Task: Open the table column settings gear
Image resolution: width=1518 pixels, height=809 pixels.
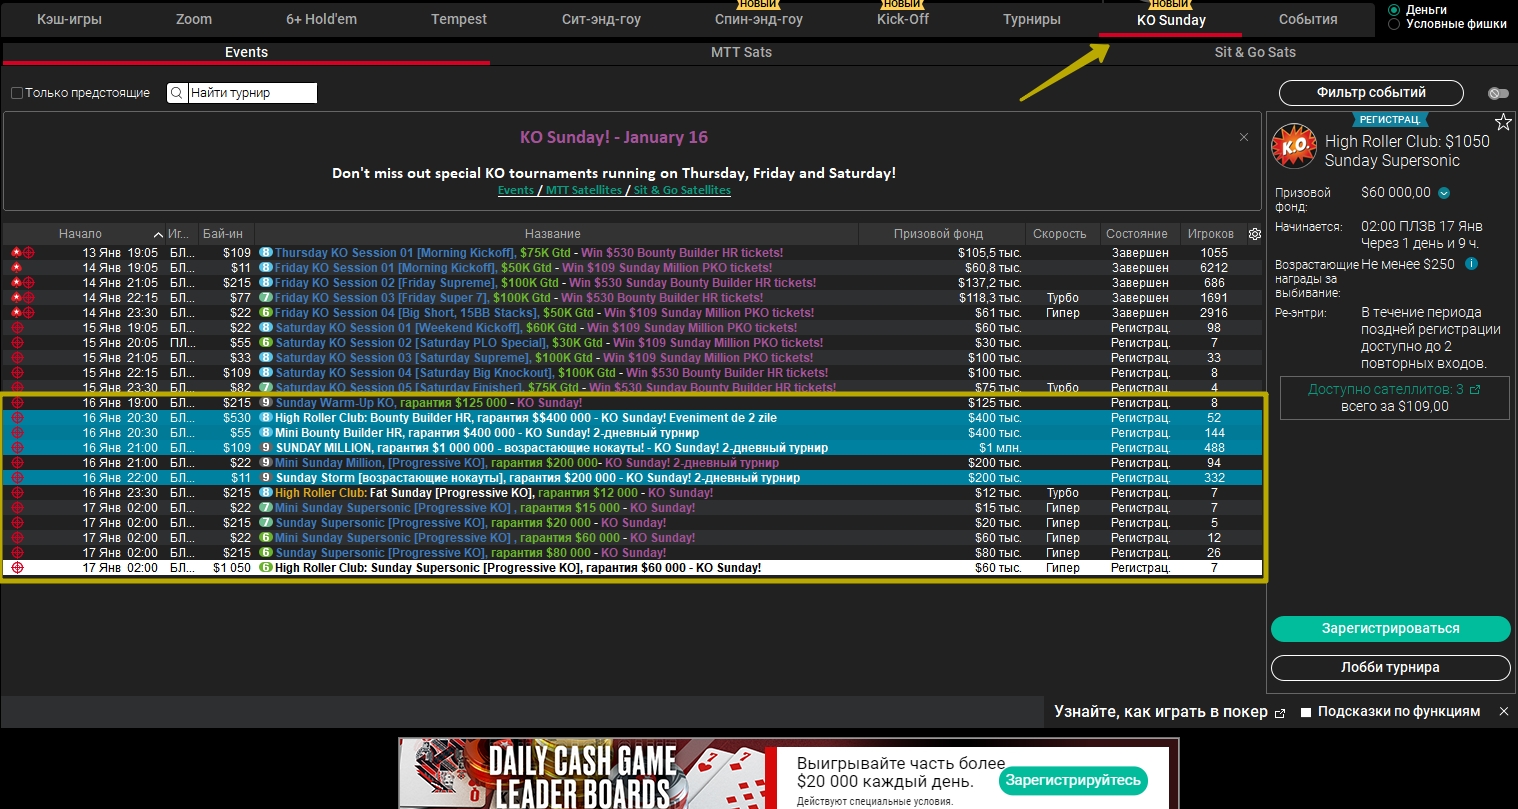Action: 1255,234
